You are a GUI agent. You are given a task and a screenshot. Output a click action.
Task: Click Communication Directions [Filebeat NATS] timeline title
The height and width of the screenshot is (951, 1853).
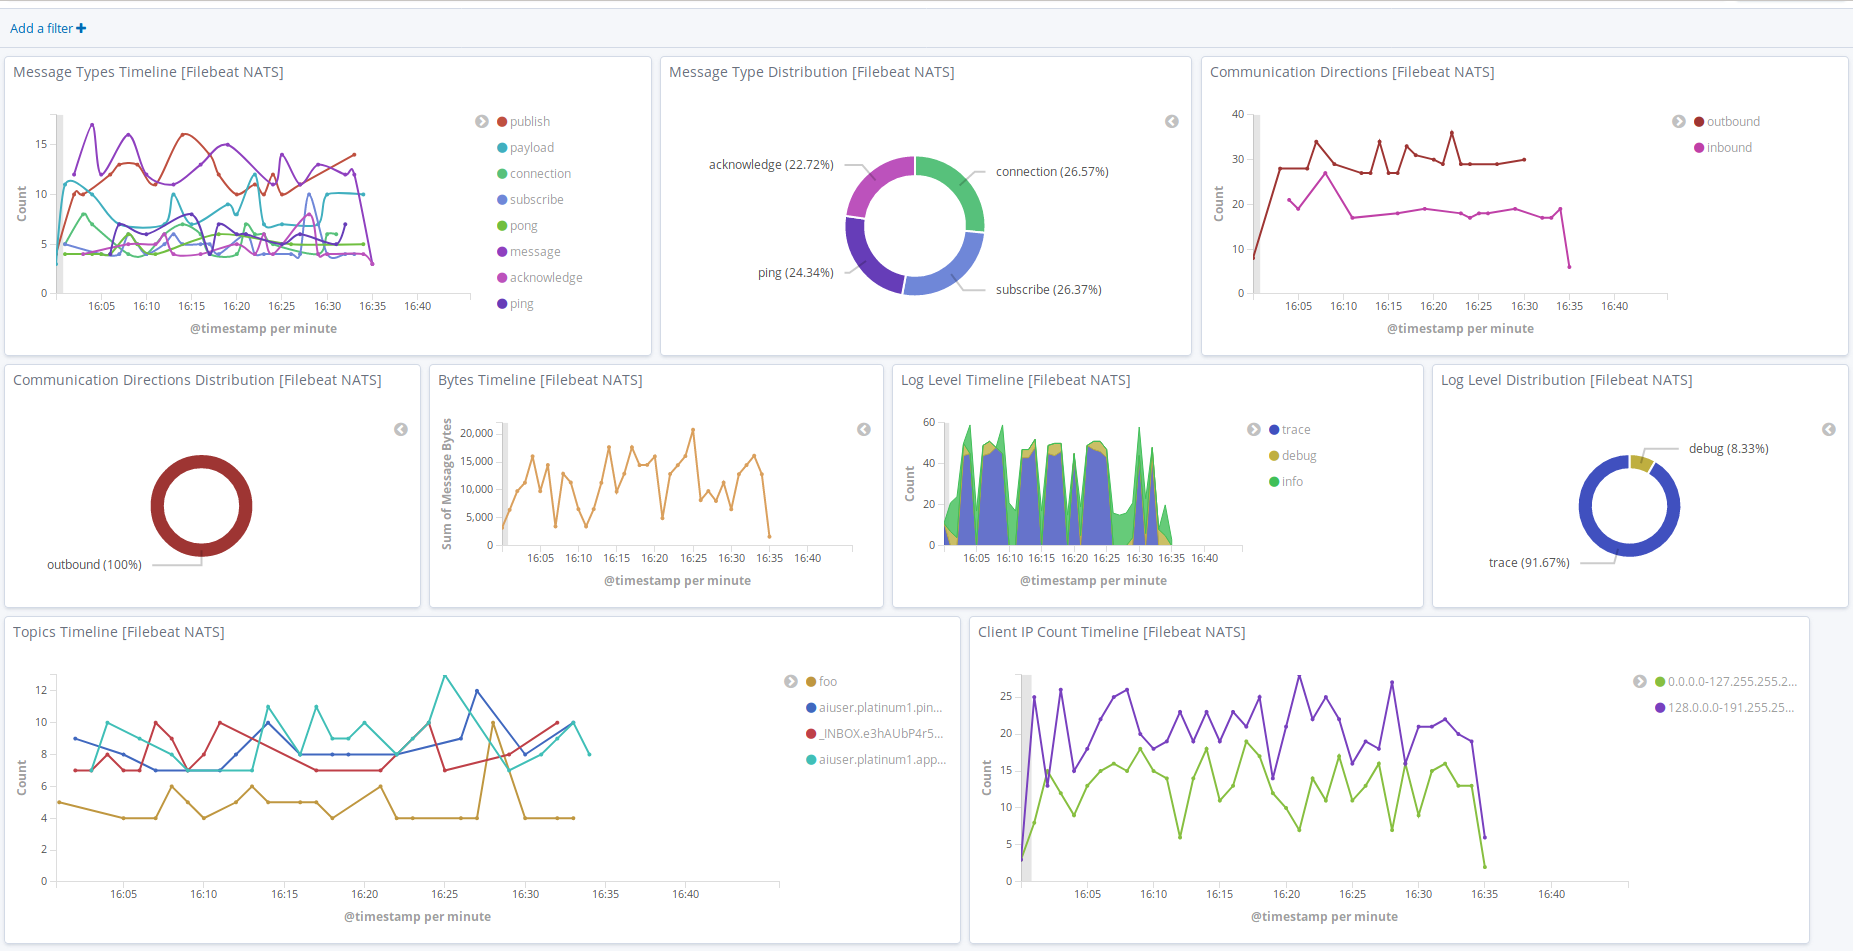(x=1352, y=72)
